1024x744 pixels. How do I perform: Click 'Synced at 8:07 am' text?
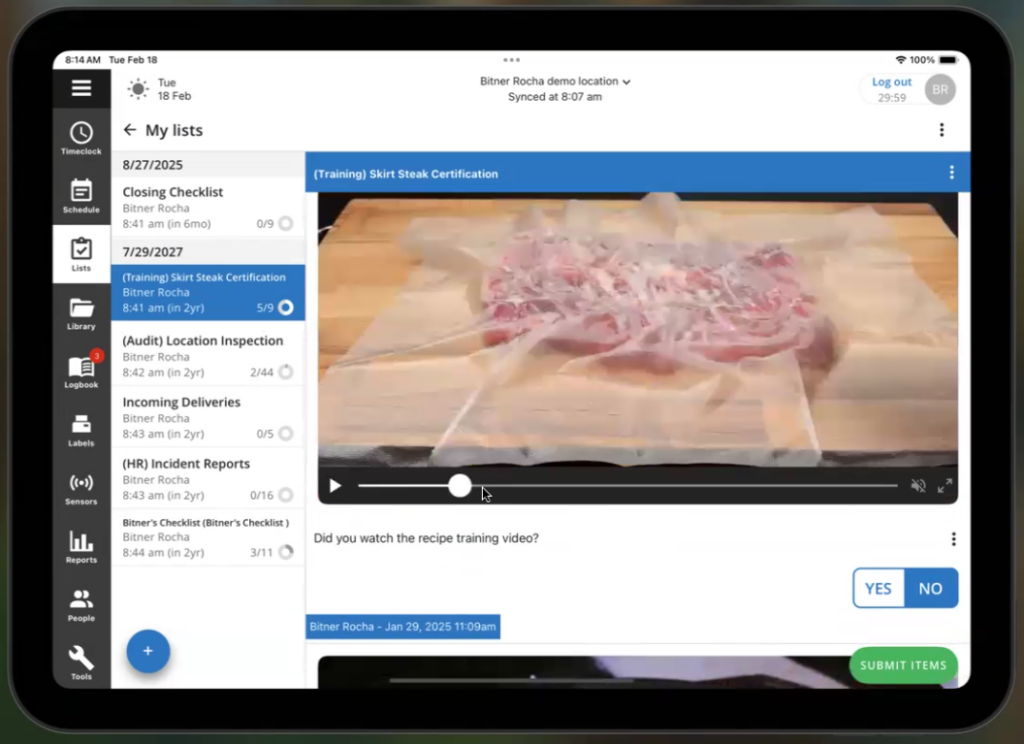tap(555, 97)
